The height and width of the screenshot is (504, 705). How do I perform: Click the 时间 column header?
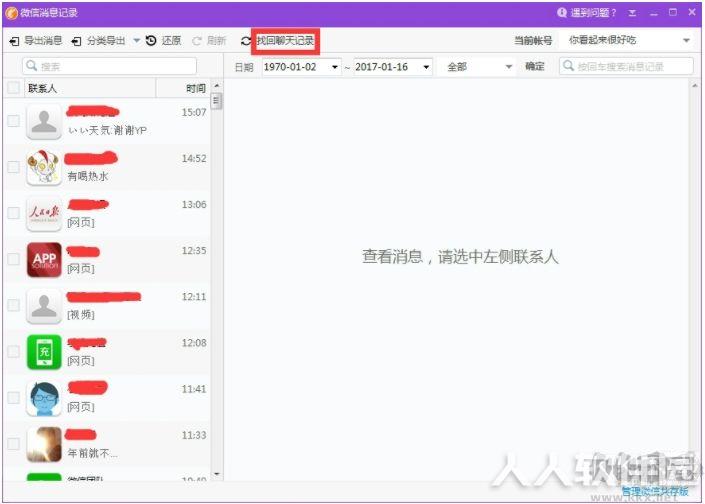coord(196,89)
